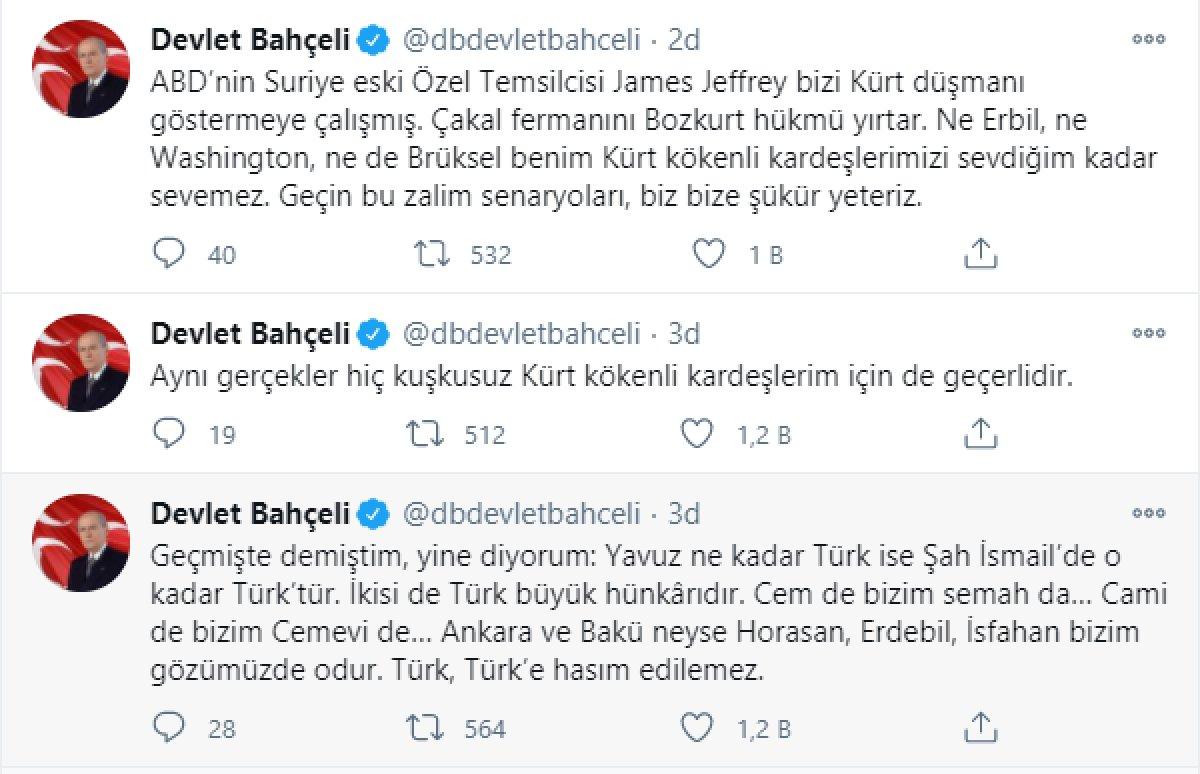Retweet the second tweet

coord(433,434)
